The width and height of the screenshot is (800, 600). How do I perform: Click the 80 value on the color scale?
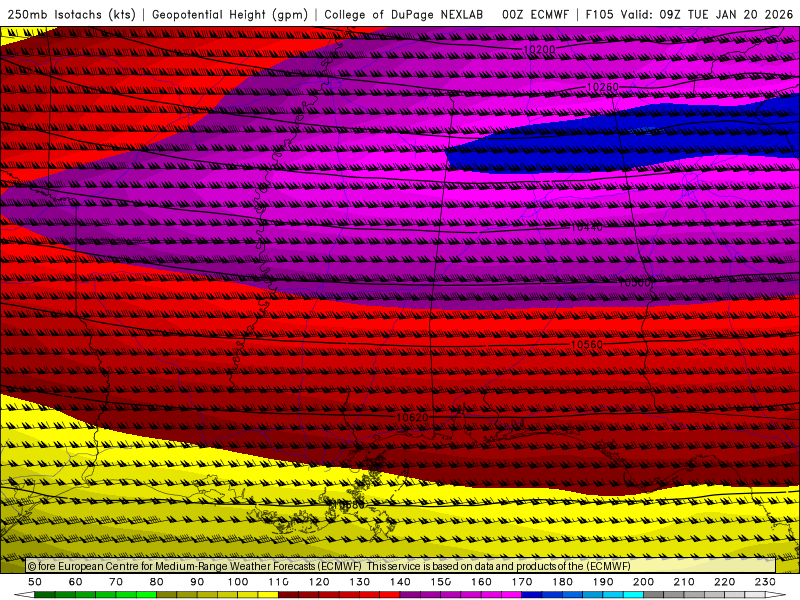click(x=157, y=582)
